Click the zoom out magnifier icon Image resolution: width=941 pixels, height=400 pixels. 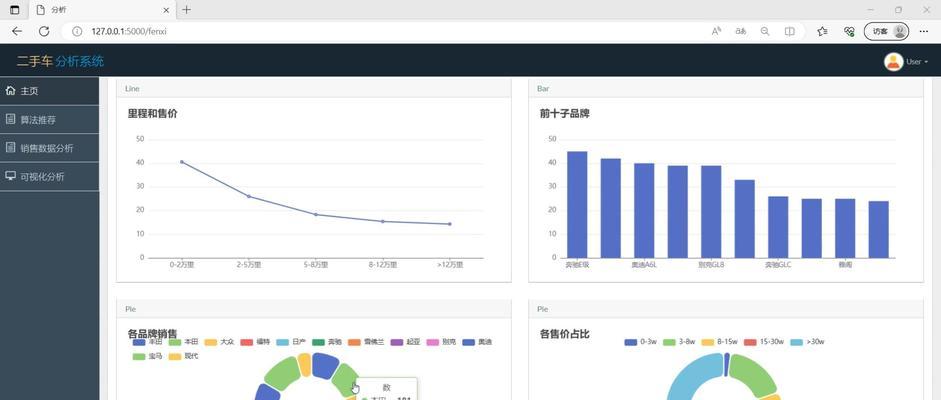click(x=765, y=31)
